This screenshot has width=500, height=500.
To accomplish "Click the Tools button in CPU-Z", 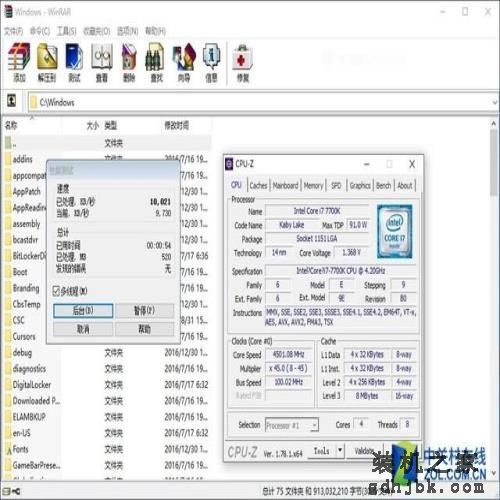I will (321, 451).
